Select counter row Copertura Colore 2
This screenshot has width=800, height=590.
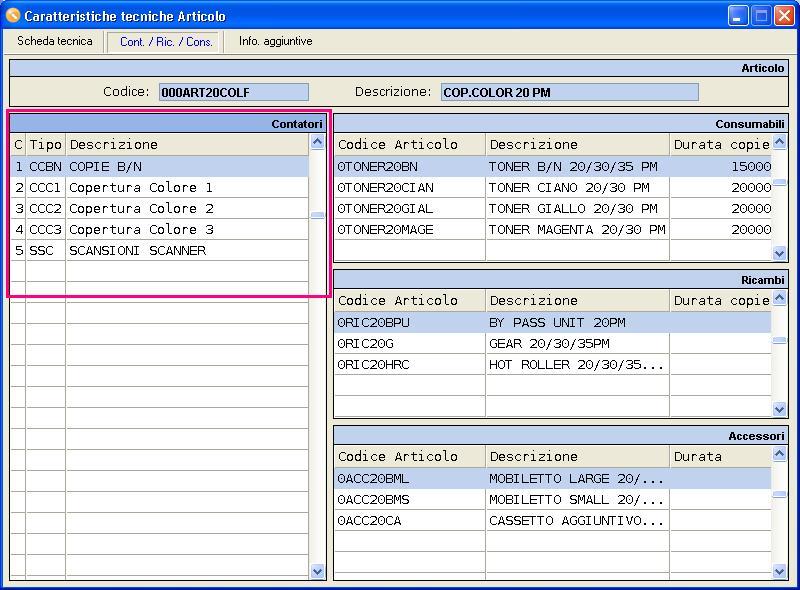point(160,209)
